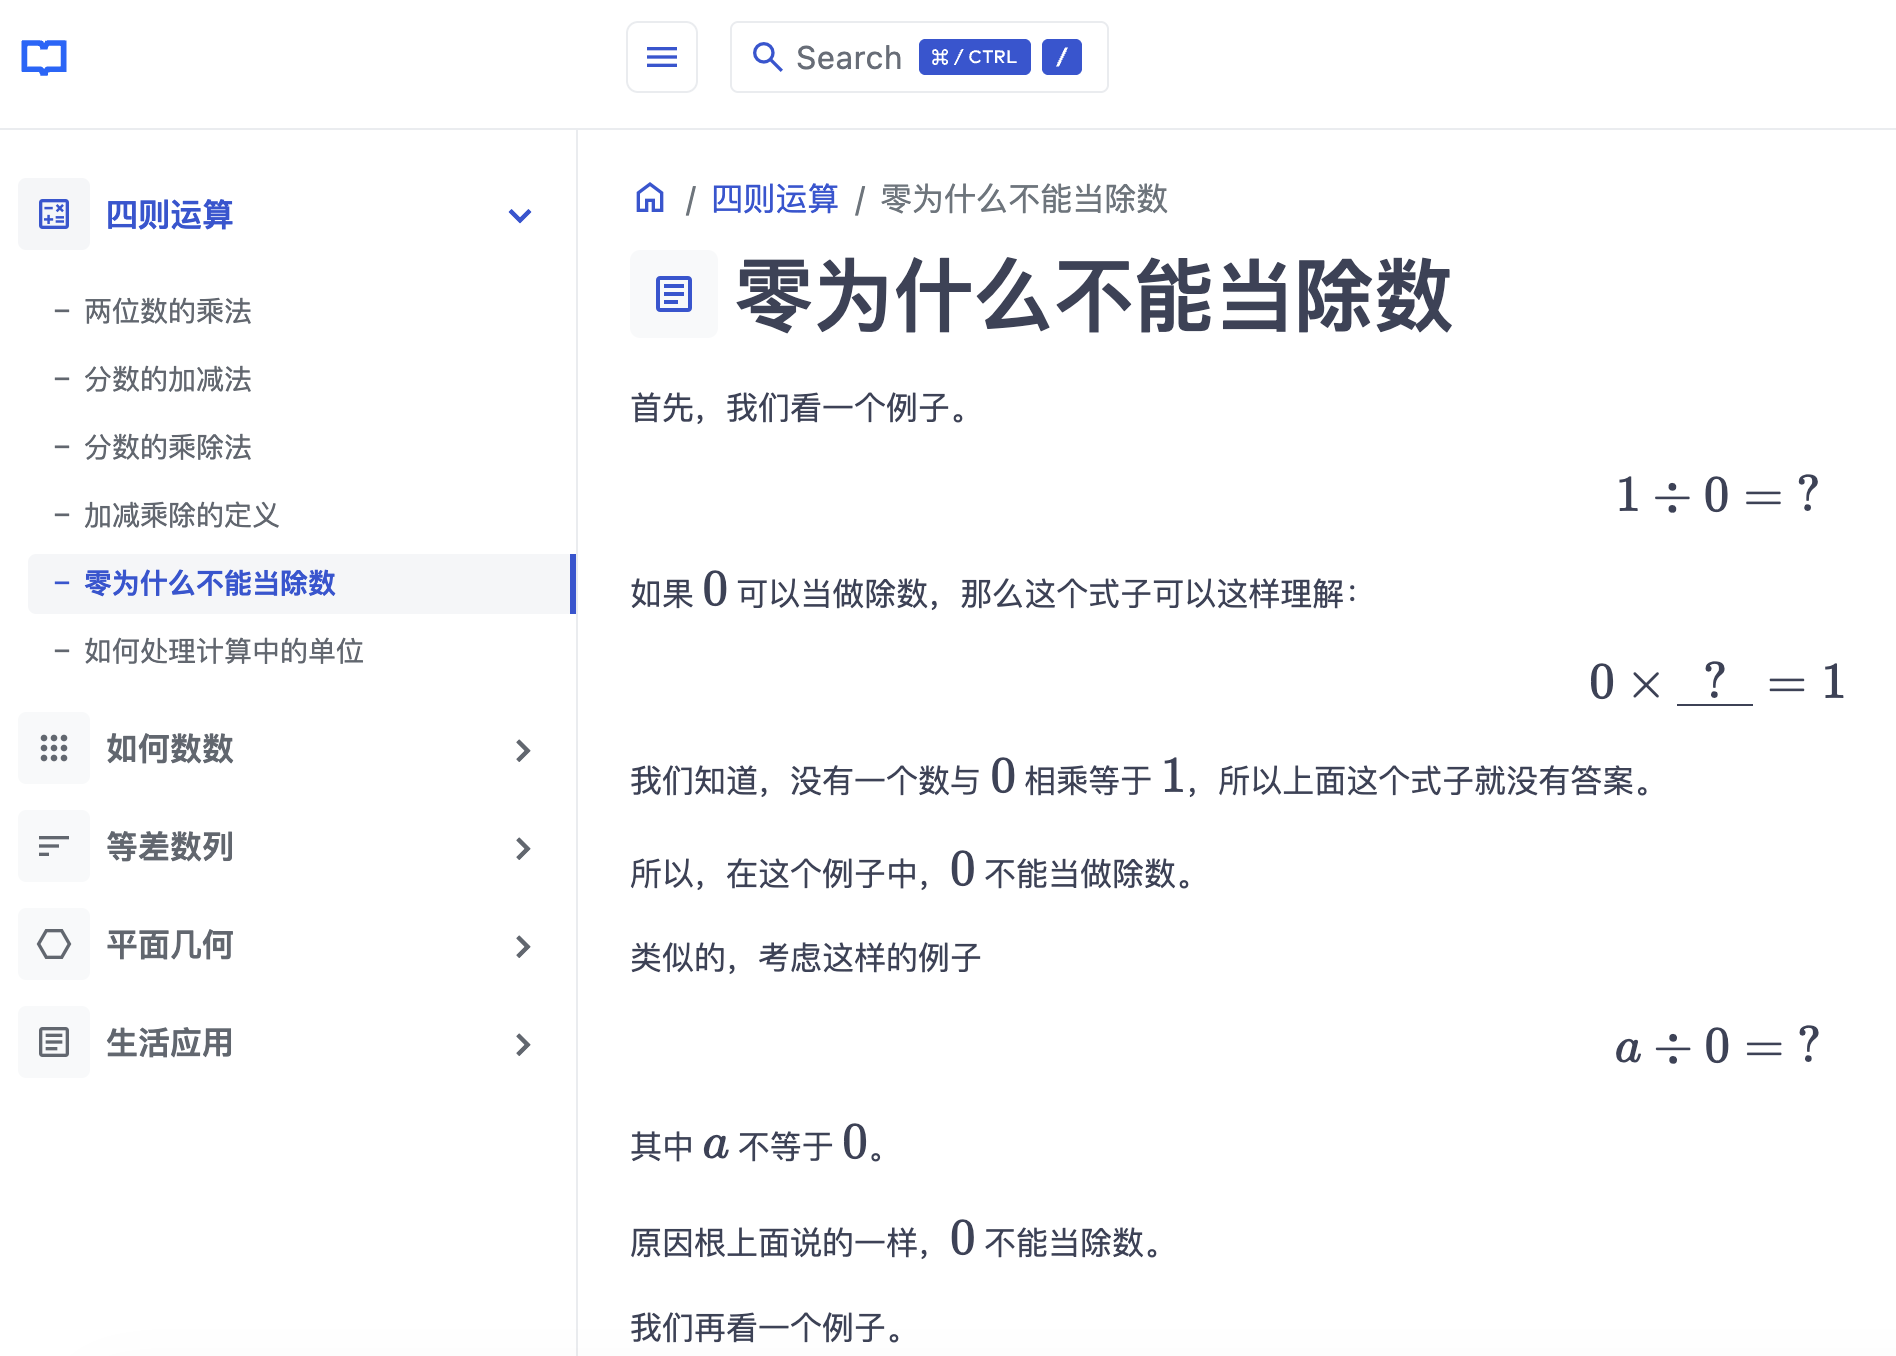
Task: Click the page icon next to the title
Action: click(673, 294)
